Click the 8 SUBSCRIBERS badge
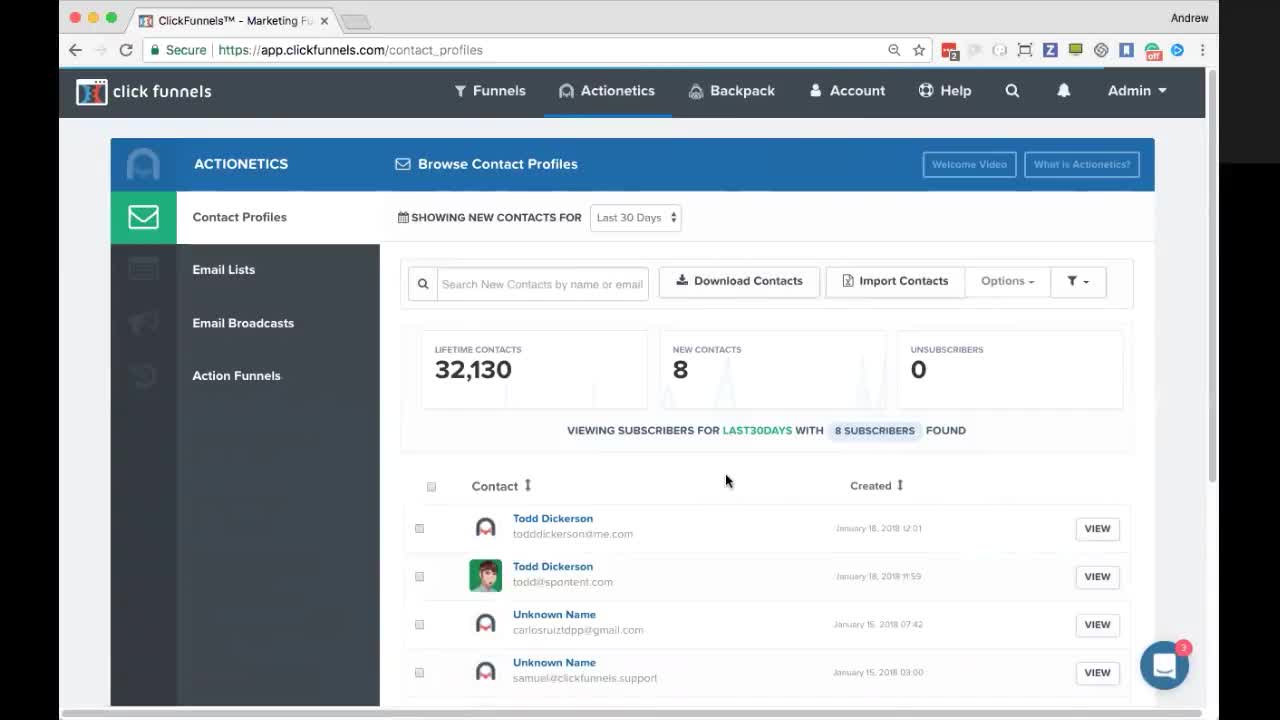This screenshot has height=720, width=1280. pyautogui.click(x=875, y=430)
